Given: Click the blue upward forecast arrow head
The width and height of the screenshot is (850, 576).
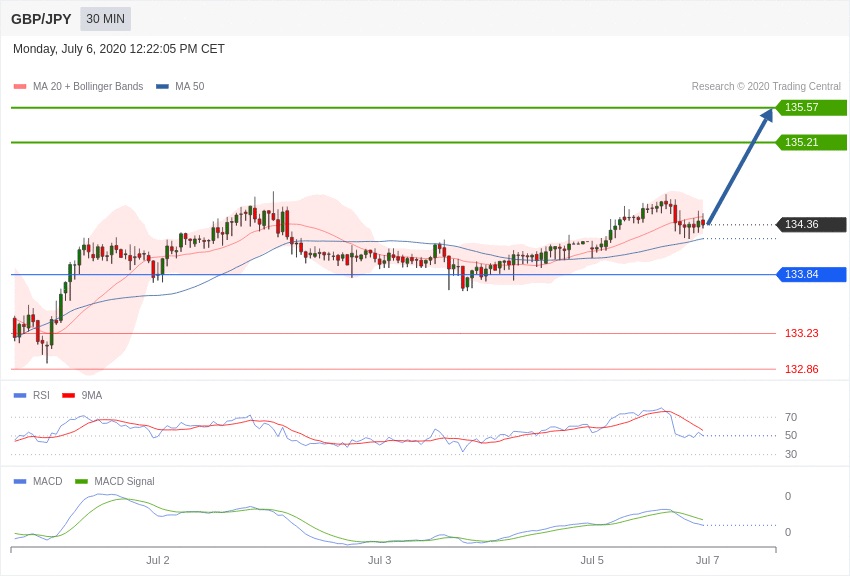Looking at the screenshot, I should click(x=766, y=115).
